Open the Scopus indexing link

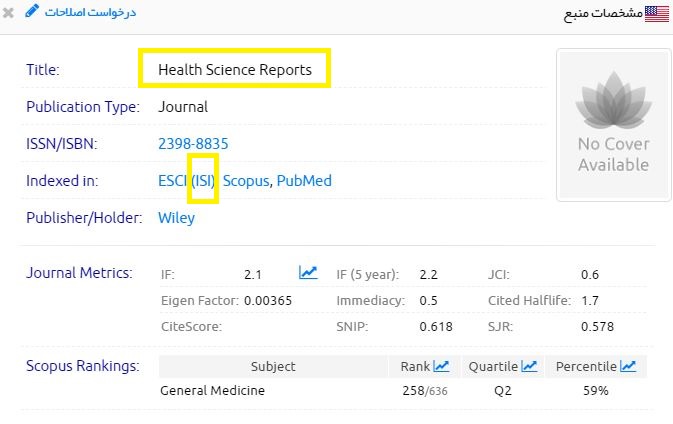pos(246,181)
